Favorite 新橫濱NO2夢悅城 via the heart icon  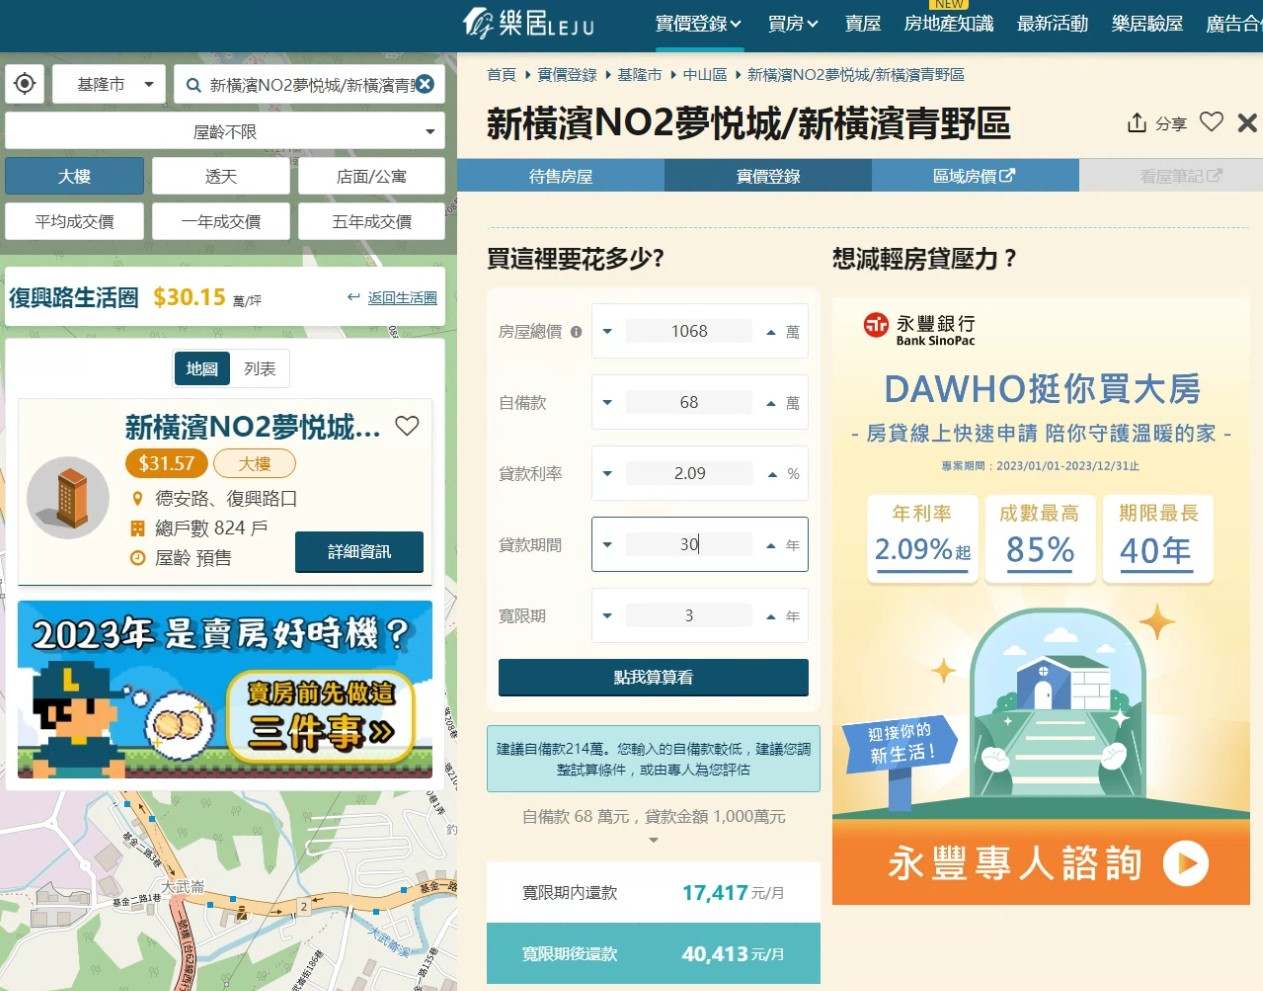click(407, 426)
